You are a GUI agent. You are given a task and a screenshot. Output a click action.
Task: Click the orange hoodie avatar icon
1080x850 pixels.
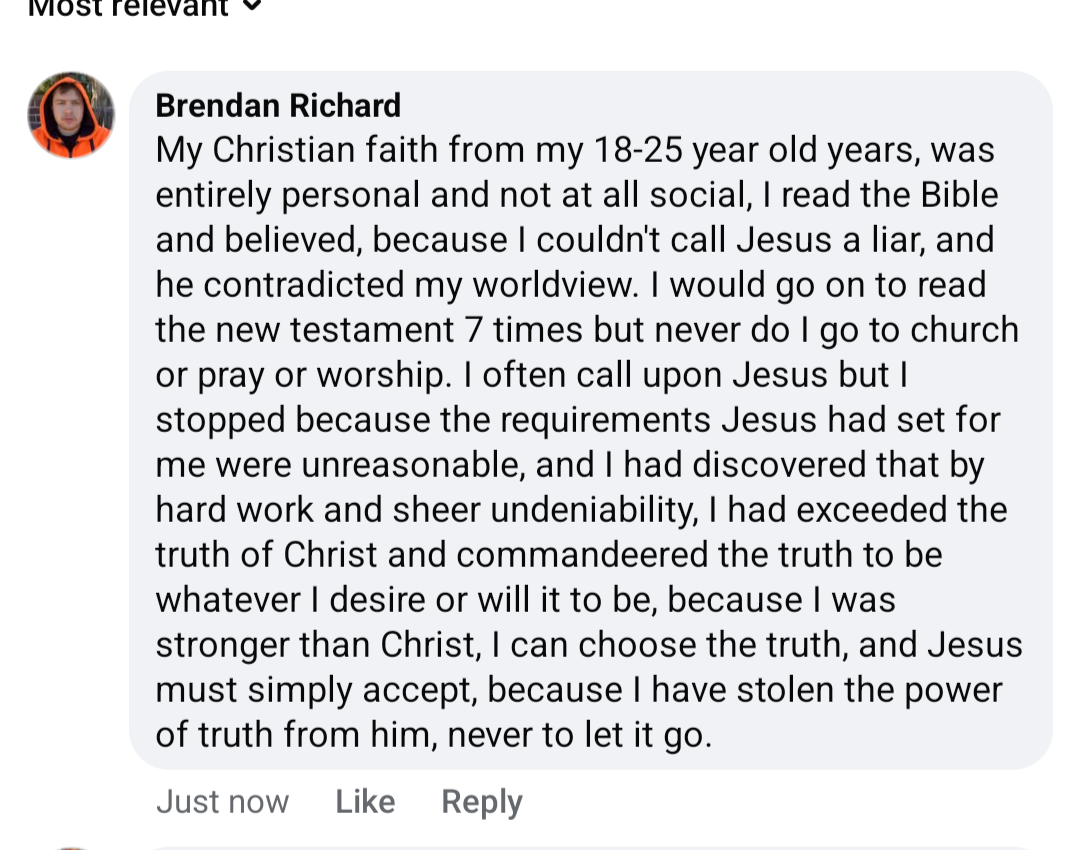tap(71, 115)
